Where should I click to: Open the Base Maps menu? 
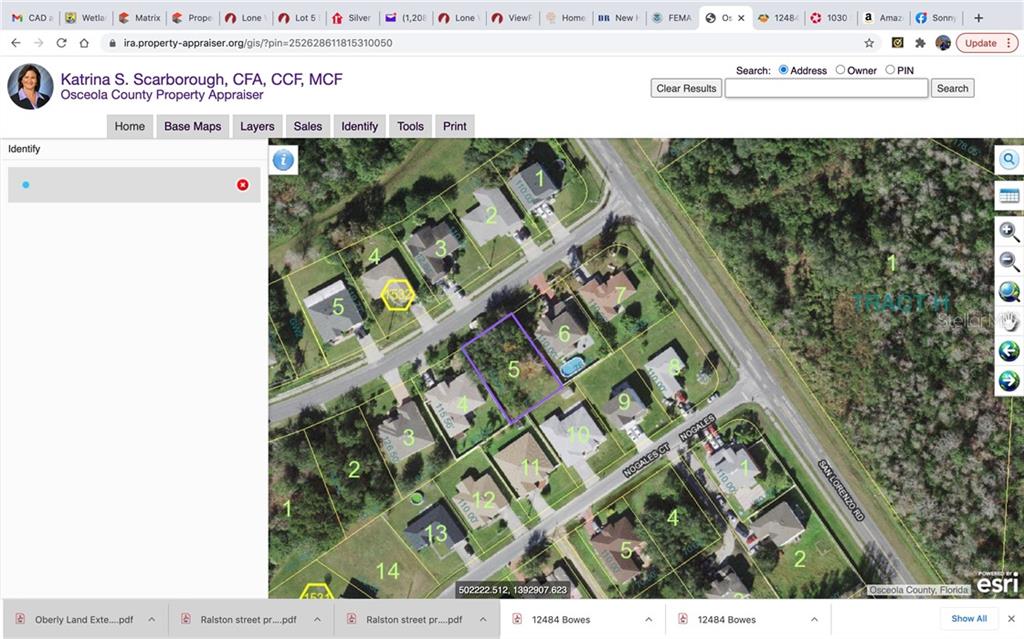pos(192,126)
